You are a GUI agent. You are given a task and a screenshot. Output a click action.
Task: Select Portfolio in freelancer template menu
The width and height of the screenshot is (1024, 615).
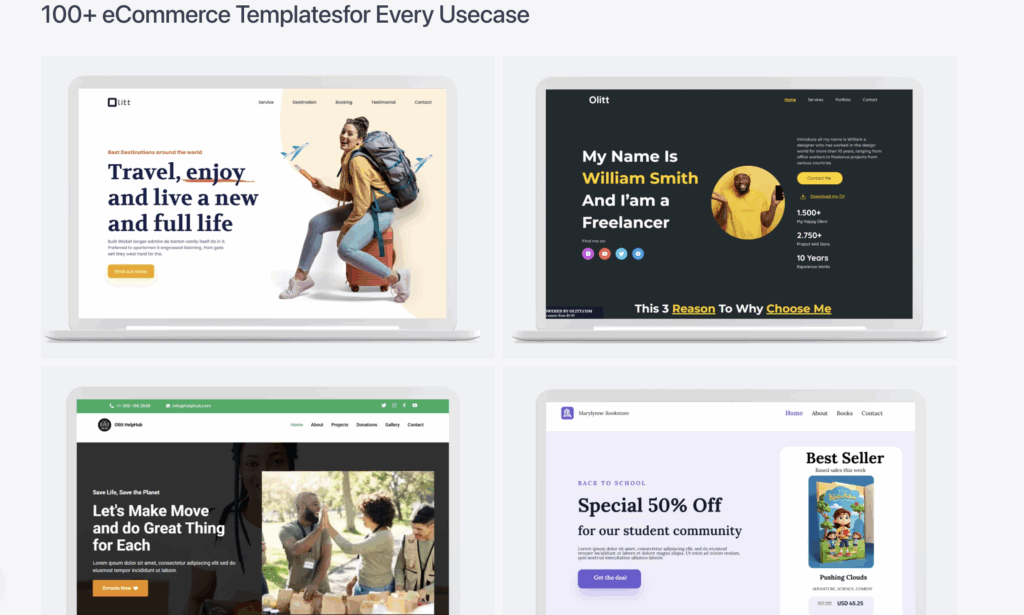click(843, 100)
